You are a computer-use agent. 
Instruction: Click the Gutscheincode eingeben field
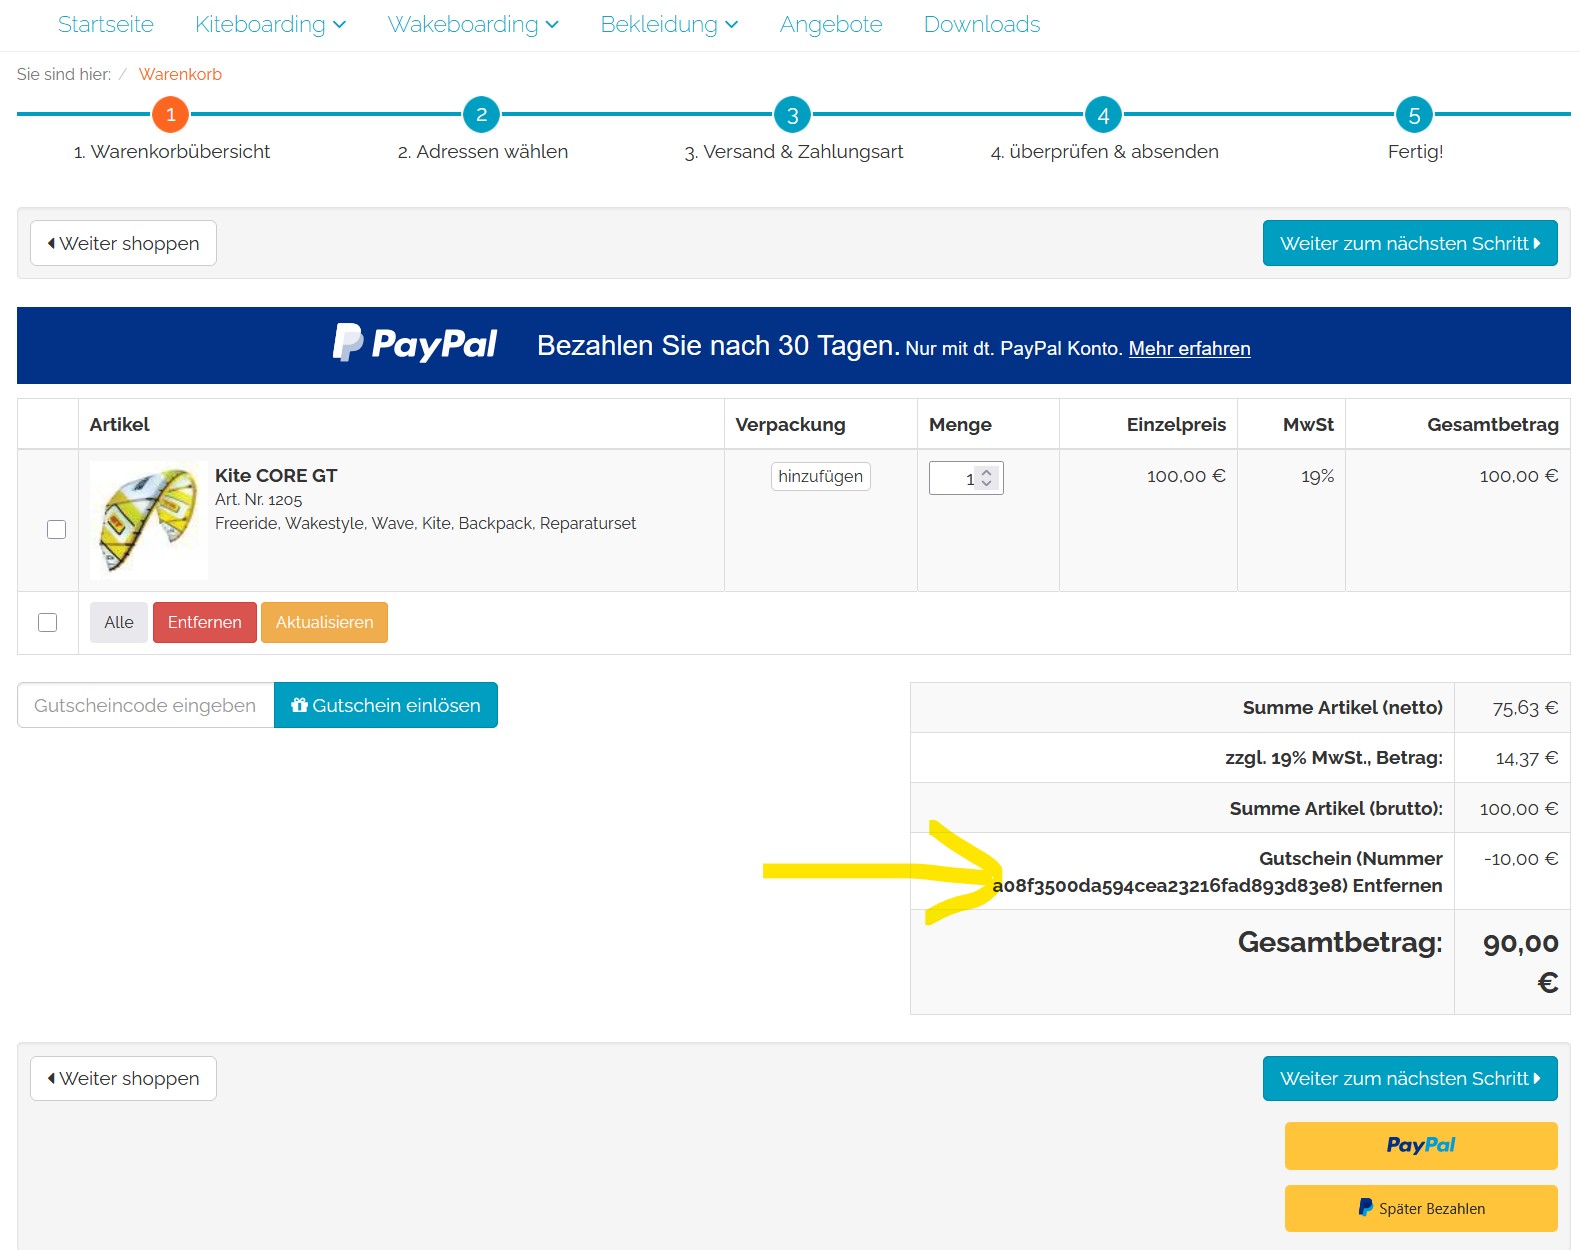click(x=146, y=705)
